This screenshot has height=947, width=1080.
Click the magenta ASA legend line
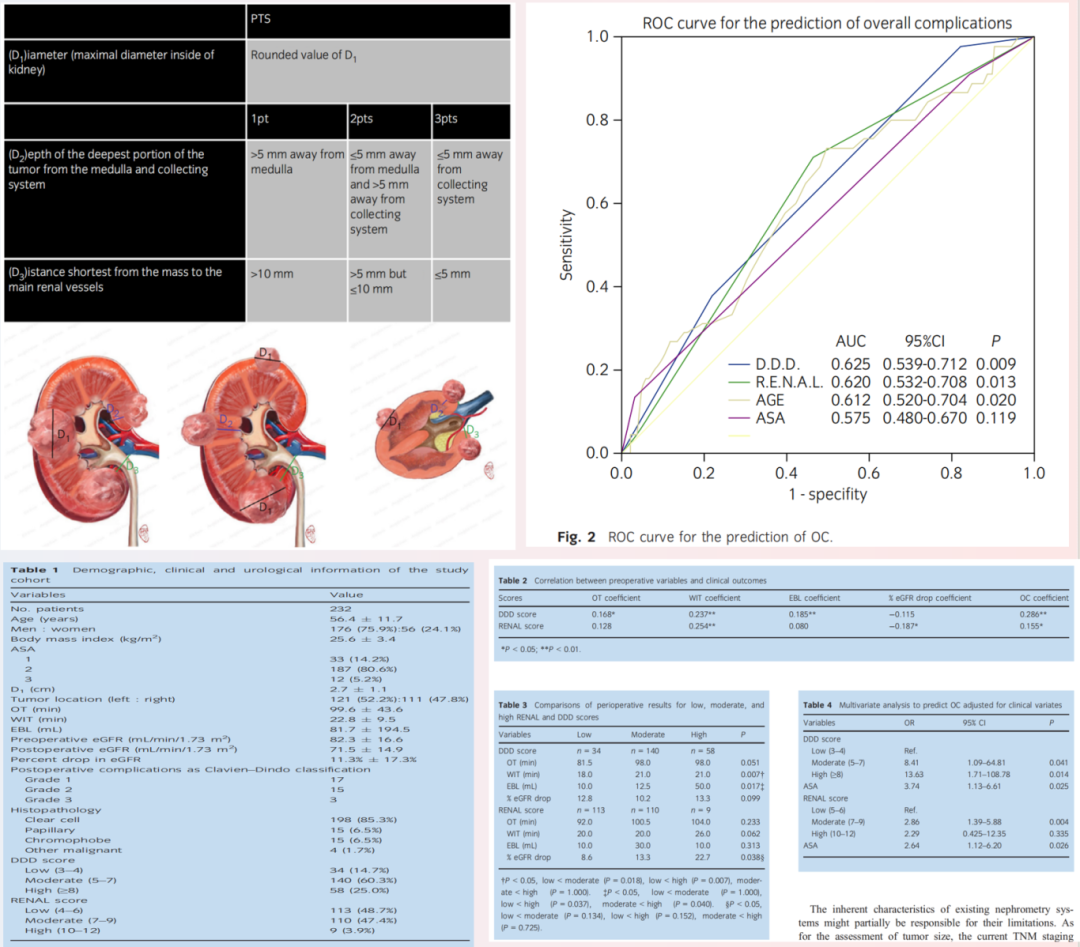[739, 418]
